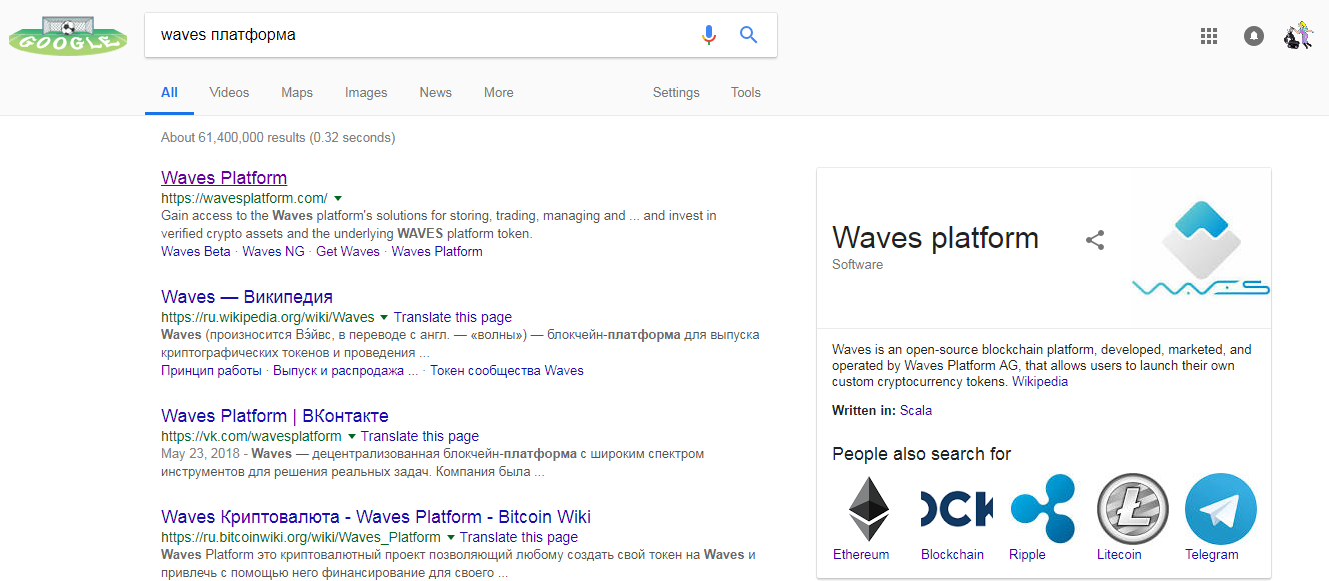The width and height of the screenshot is (1329, 581).
Task: Open the Get Waves sitelink
Action: tap(348, 252)
